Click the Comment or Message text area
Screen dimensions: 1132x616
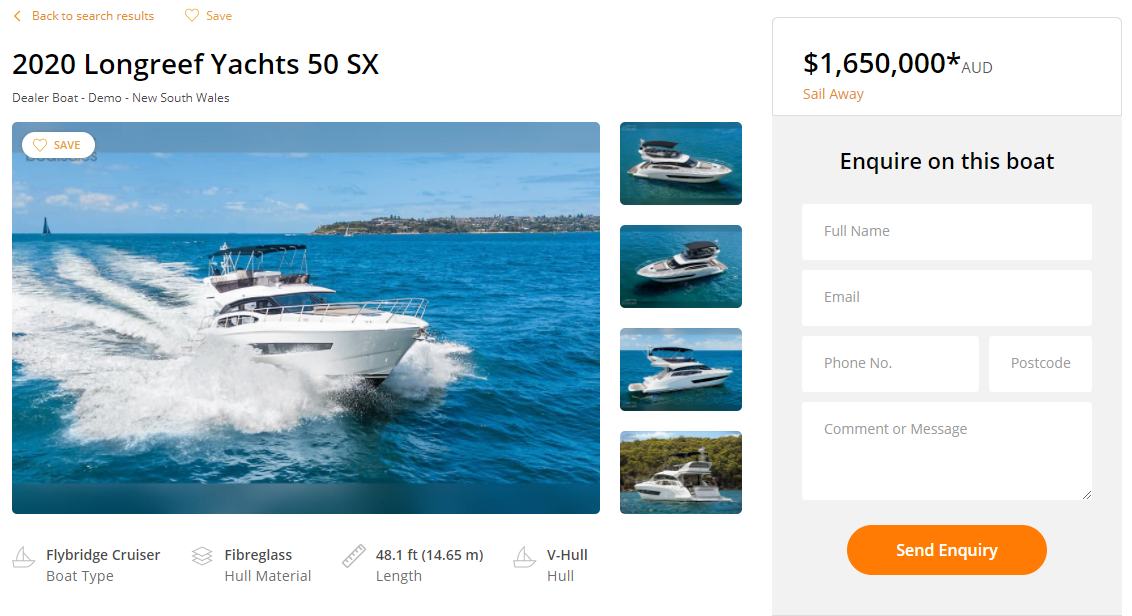click(x=946, y=450)
